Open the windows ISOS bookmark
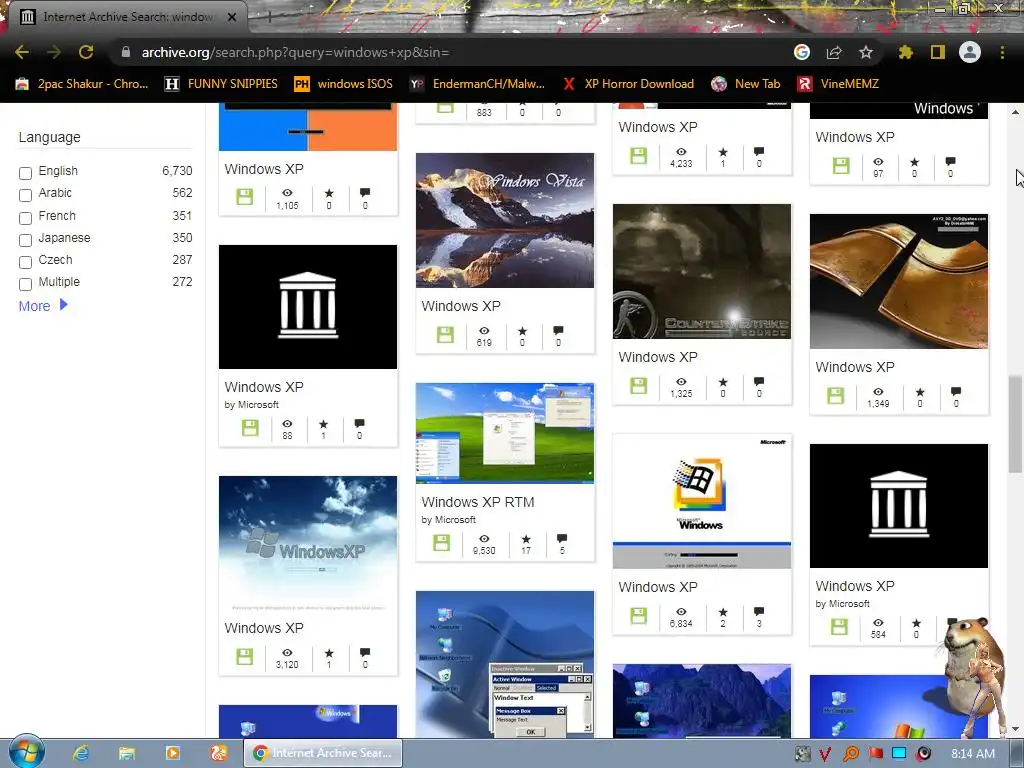This screenshot has height=768, width=1024. coord(344,84)
